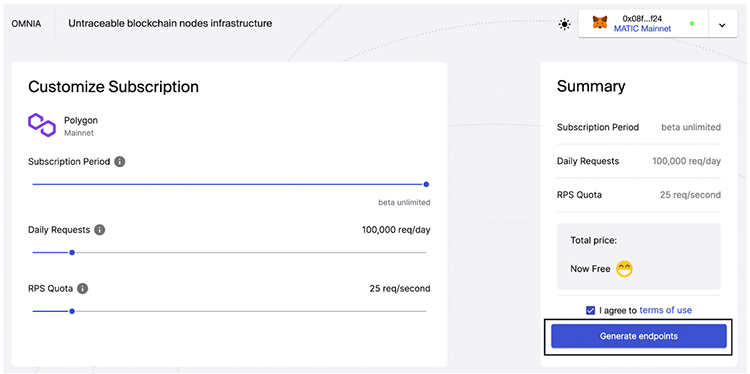Screen dimensions: 750x374
Task: Click the MATIC Mainnet network label
Action: tap(642, 29)
